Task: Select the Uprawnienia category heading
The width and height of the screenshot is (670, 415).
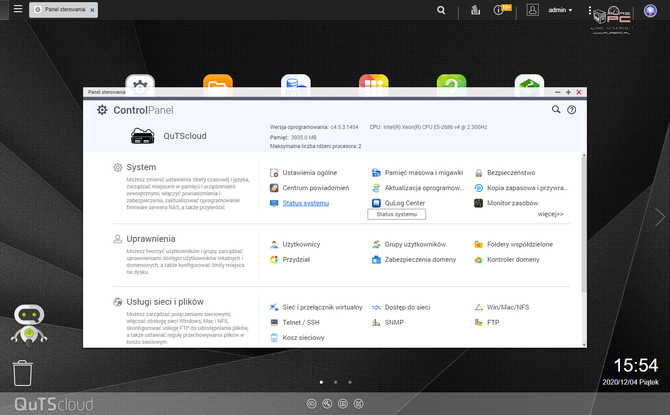Action: 151,239
